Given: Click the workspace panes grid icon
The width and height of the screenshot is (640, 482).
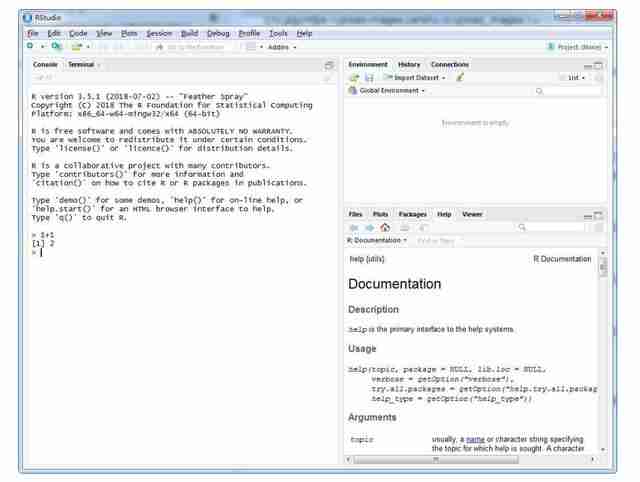Looking at the screenshot, I should pyautogui.click(x=251, y=47).
